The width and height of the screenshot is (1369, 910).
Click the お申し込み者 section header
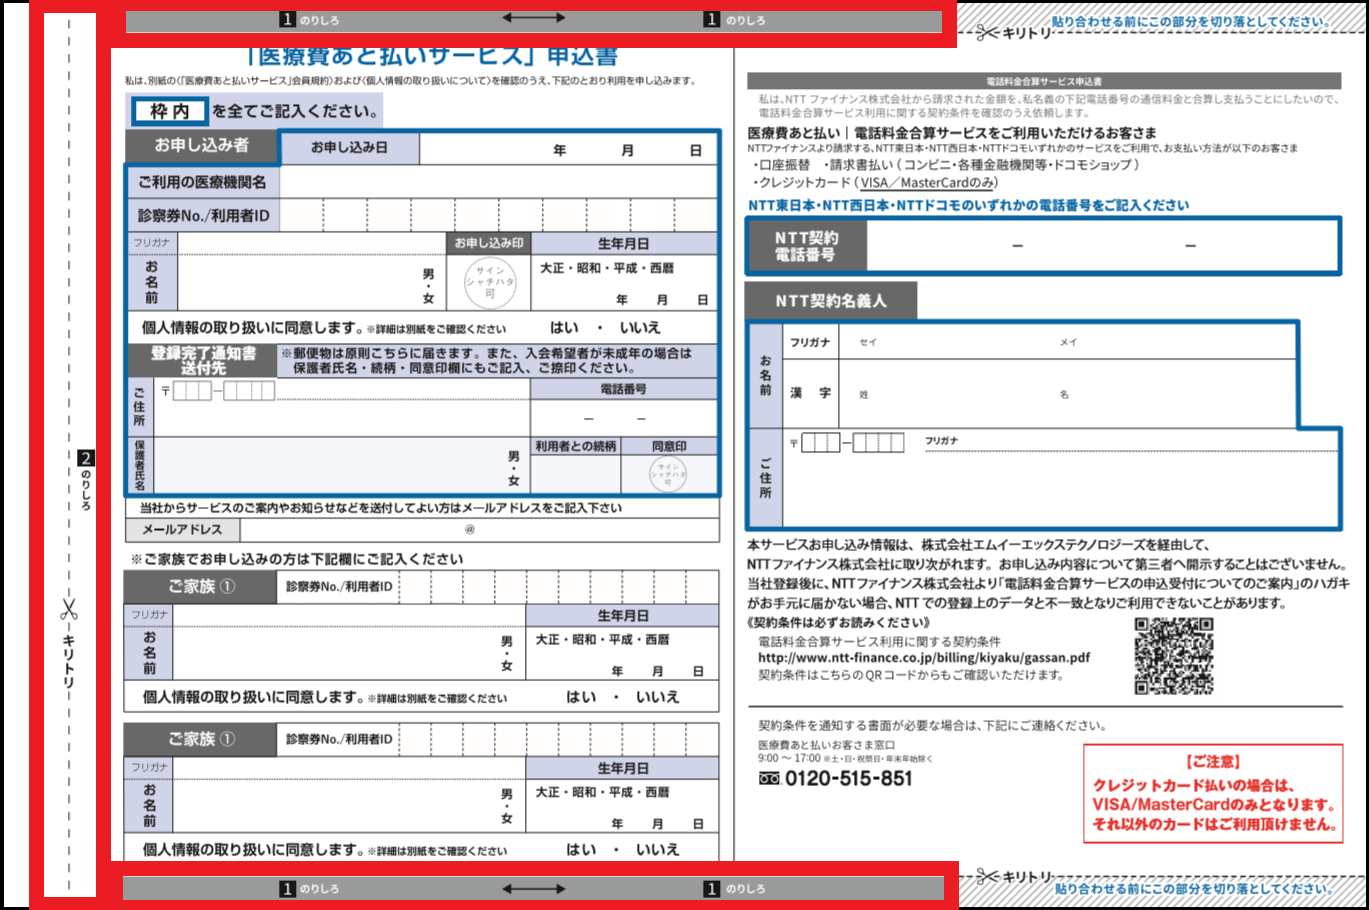tap(201, 145)
